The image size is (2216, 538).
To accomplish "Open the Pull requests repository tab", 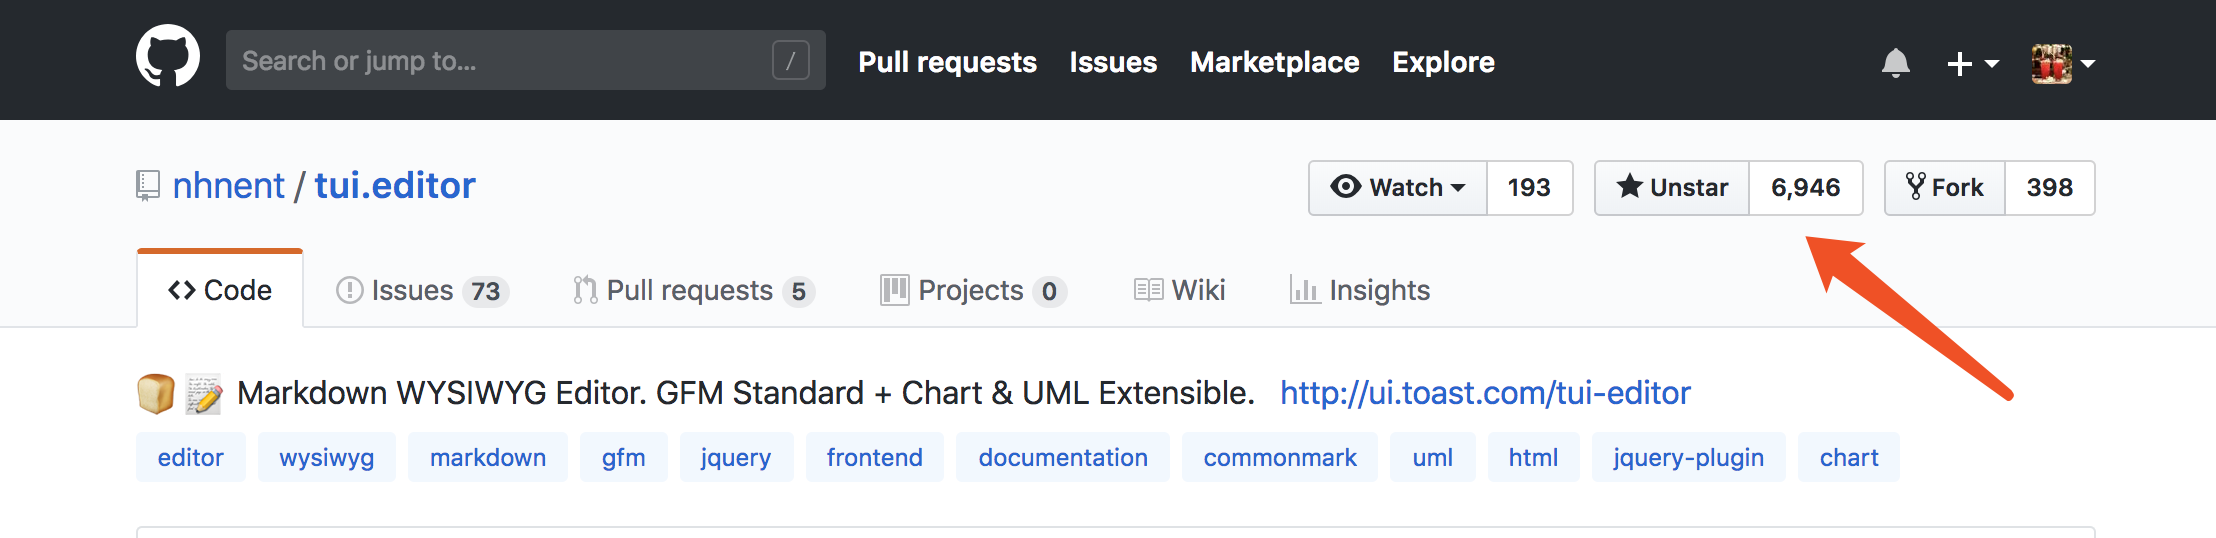I will [x=693, y=290].
